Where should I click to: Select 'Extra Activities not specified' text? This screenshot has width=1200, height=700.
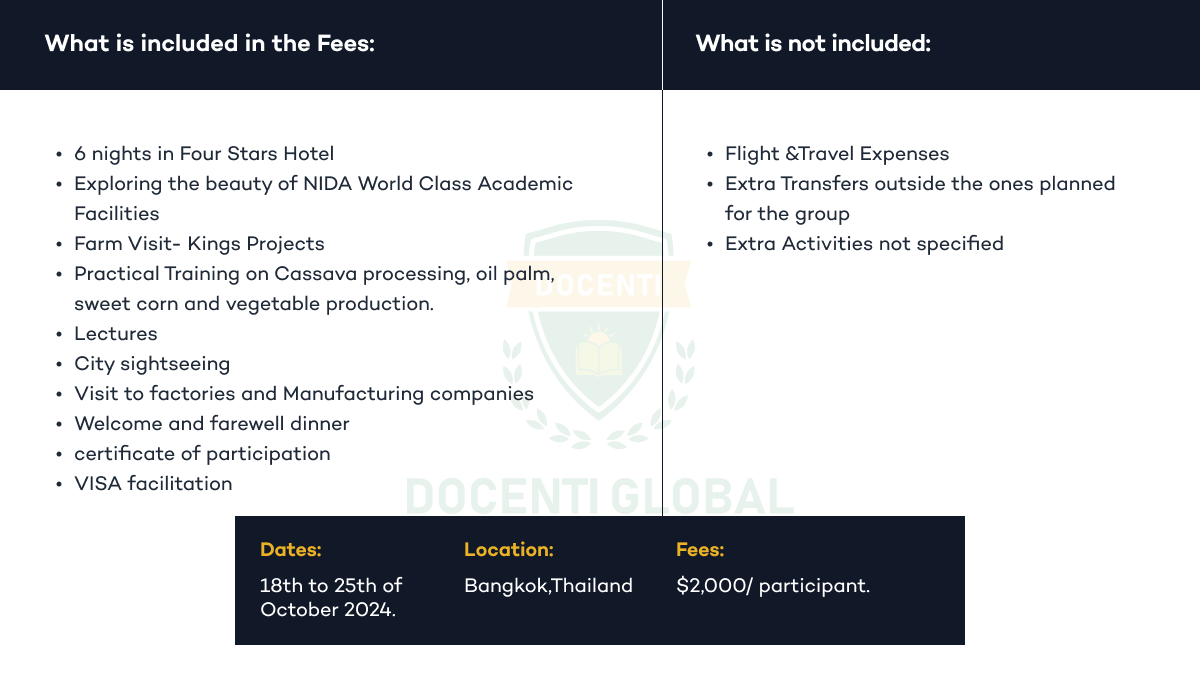coord(864,244)
